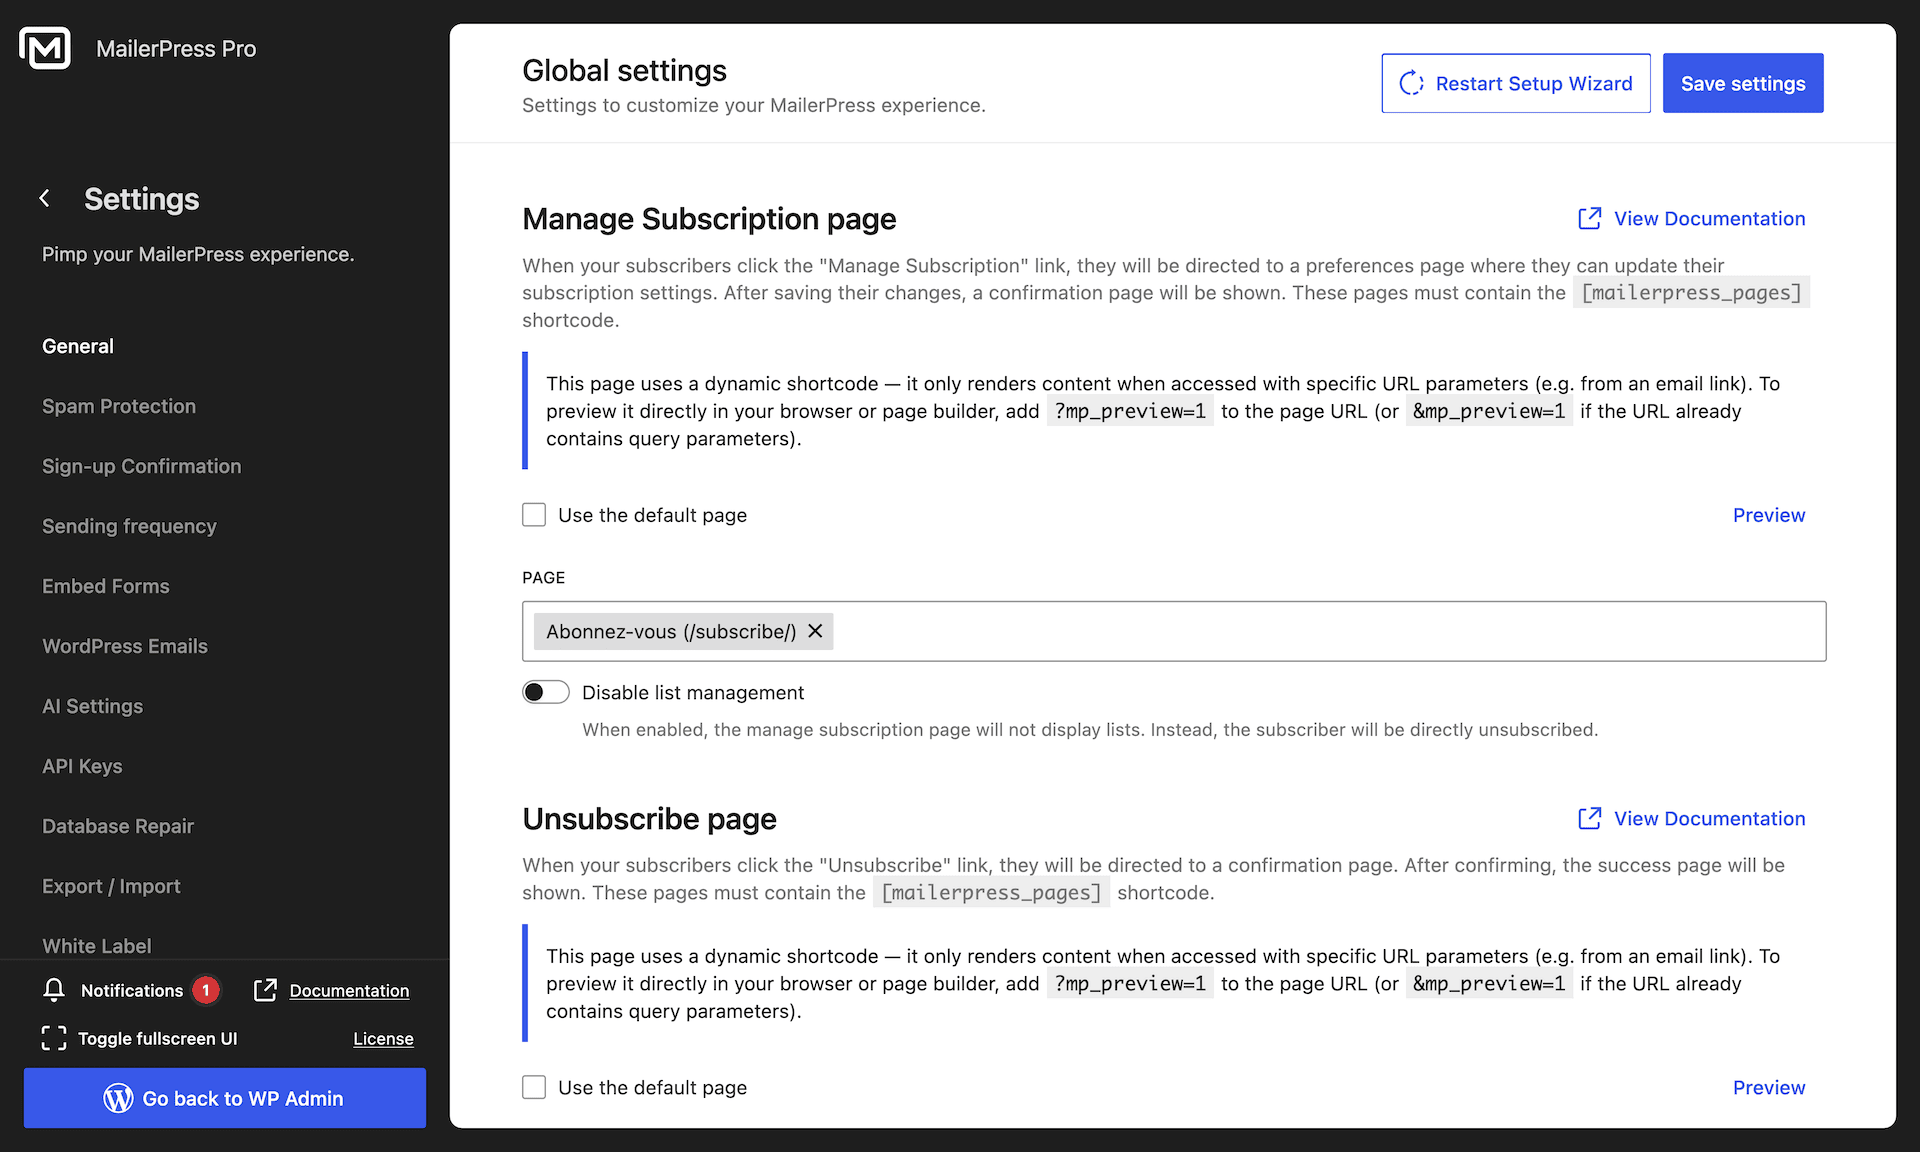Click the 'Pimp your MailerPress experience.' text
The width and height of the screenshot is (1920, 1152).
(198, 254)
